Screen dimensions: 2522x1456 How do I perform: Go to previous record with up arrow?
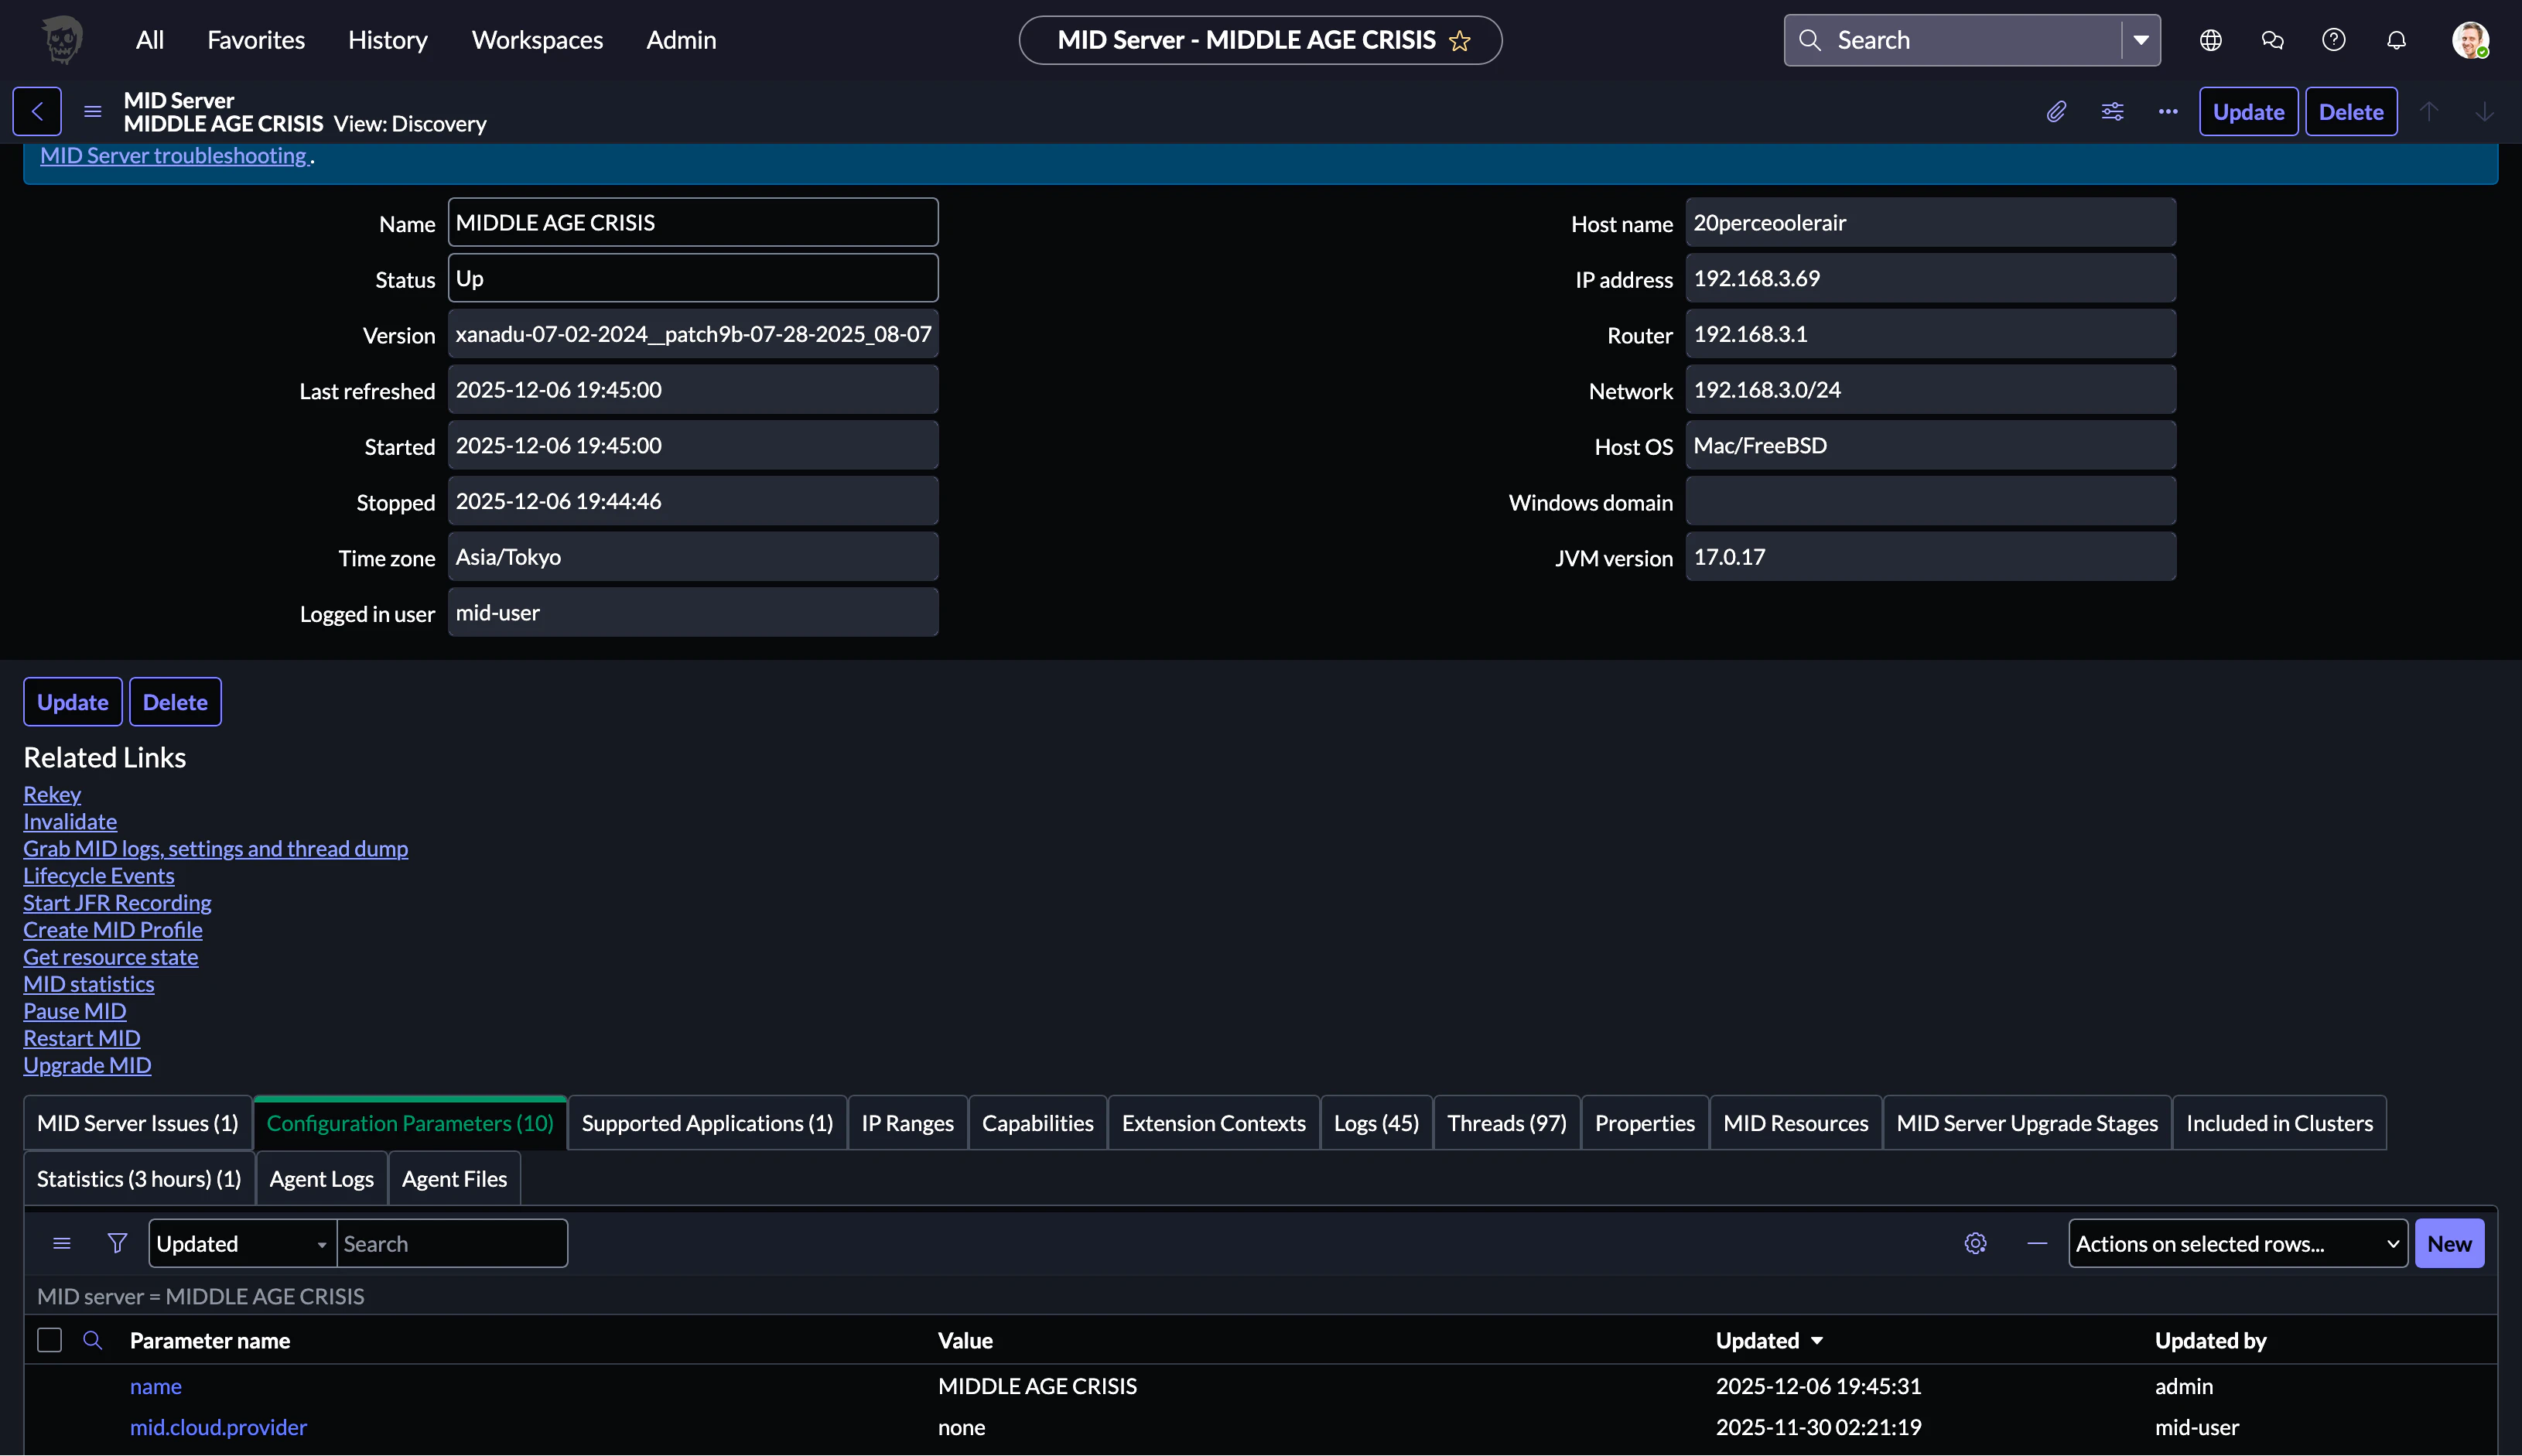click(2429, 111)
